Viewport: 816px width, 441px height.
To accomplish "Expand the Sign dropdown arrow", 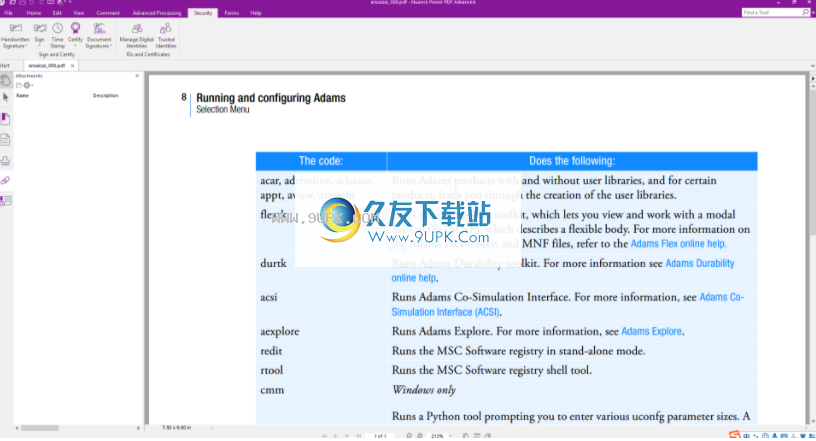I will click(40, 46).
